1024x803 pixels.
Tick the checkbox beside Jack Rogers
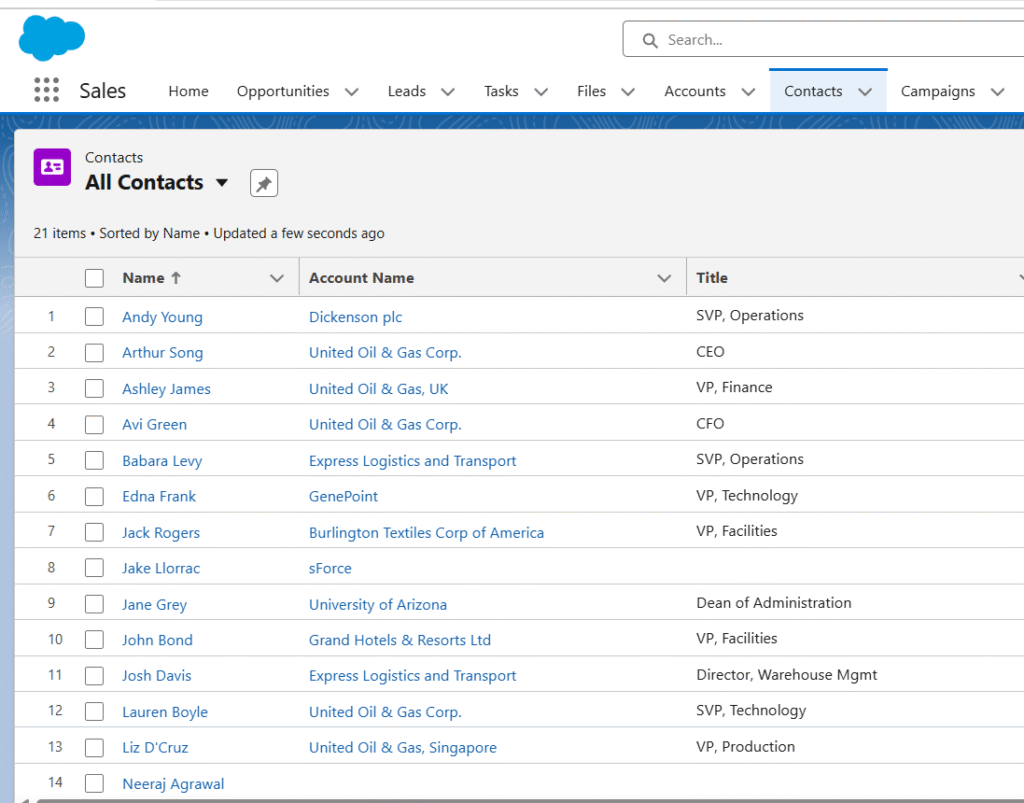(x=94, y=532)
